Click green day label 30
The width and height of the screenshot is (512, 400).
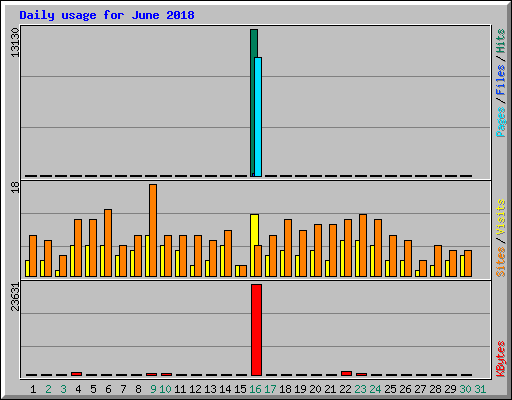point(465,389)
